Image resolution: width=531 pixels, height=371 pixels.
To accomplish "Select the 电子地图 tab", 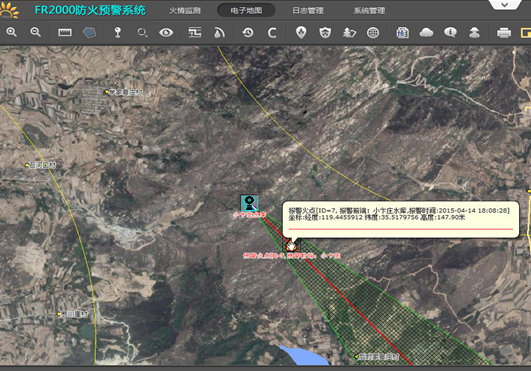I will pos(246,10).
